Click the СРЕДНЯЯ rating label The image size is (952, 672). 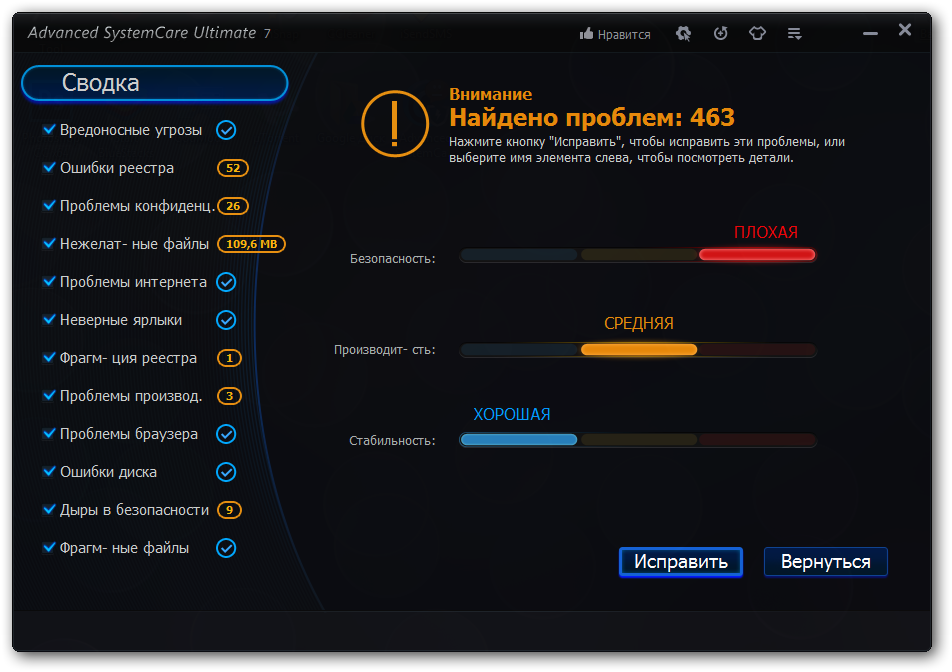point(639,324)
